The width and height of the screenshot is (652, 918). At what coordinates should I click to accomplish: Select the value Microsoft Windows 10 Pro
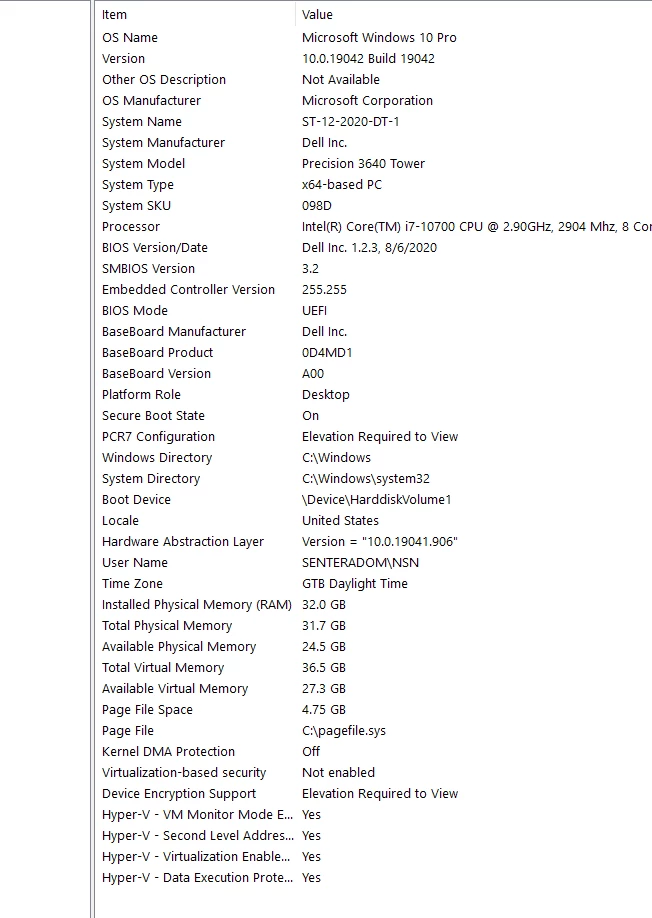(379, 37)
